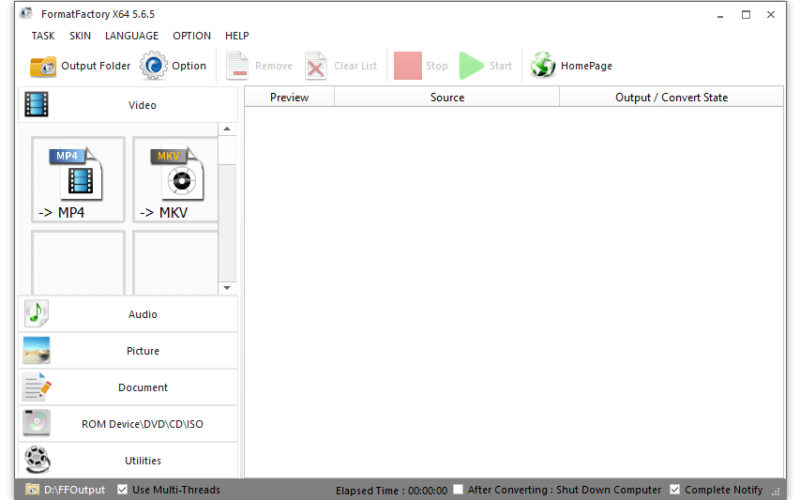800x500 pixels.
Task: Click the Utilities film reel icon
Action: tap(37, 459)
